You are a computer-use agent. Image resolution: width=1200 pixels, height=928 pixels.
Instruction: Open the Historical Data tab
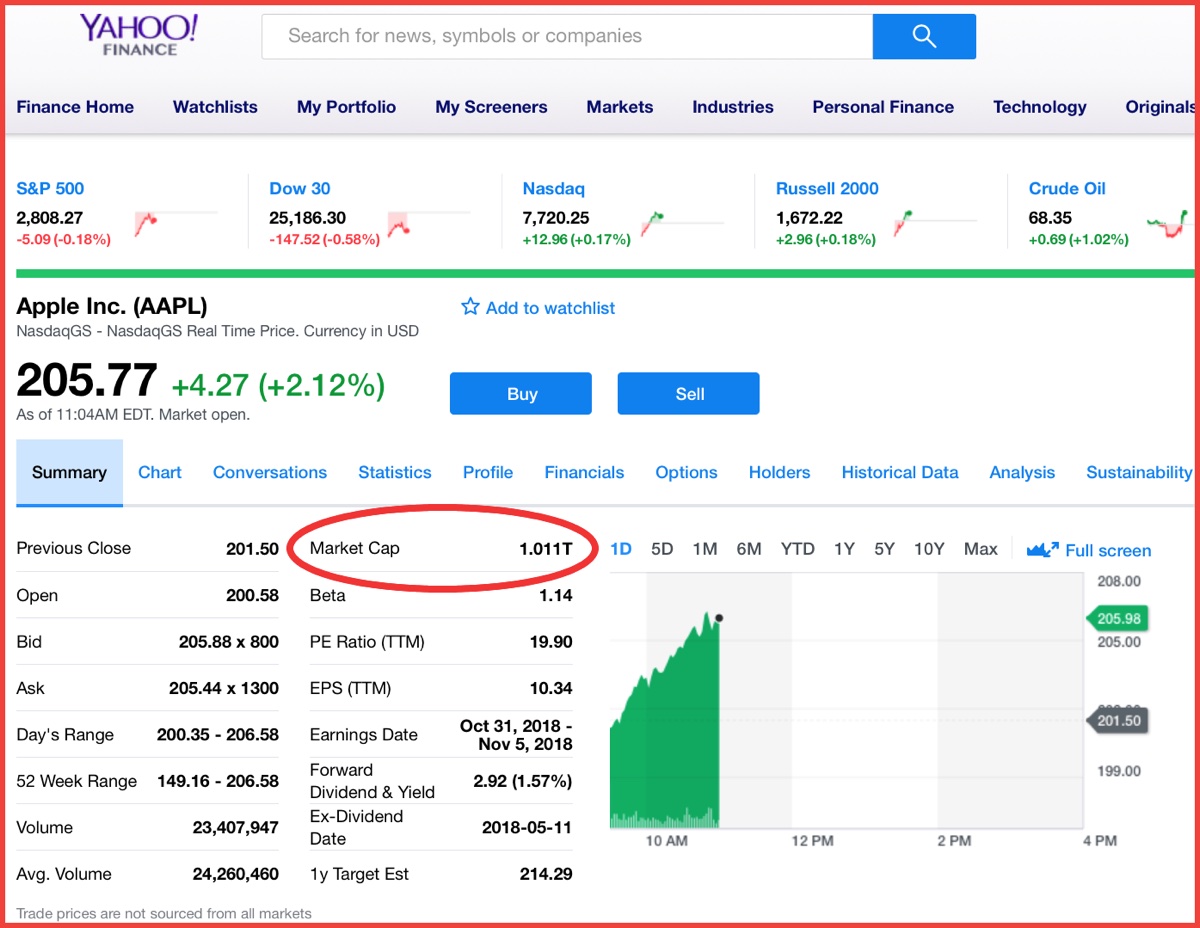pyautogui.click(x=899, y=472)
